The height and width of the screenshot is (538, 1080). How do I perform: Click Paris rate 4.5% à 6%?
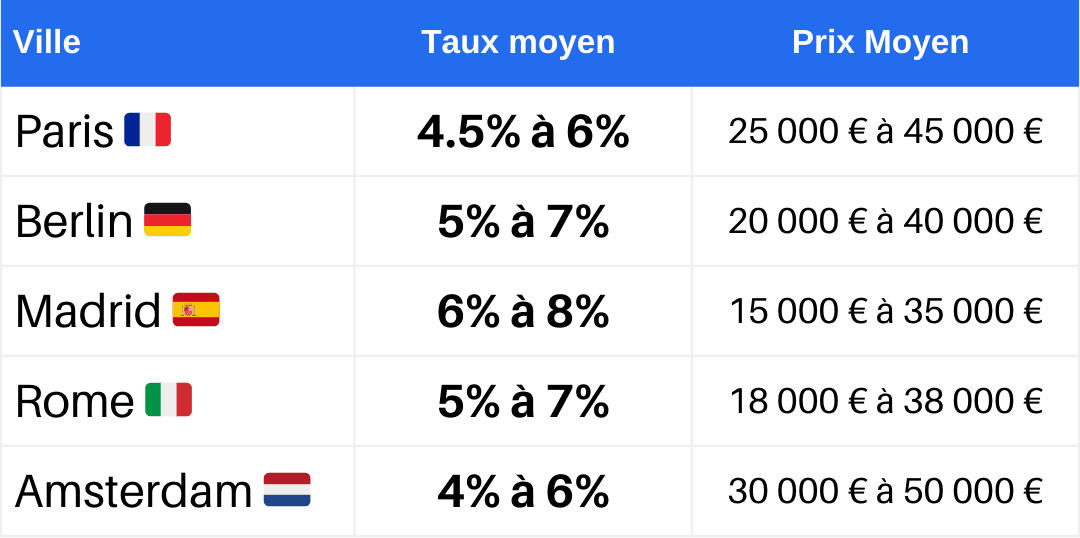[x=523, y=132]
